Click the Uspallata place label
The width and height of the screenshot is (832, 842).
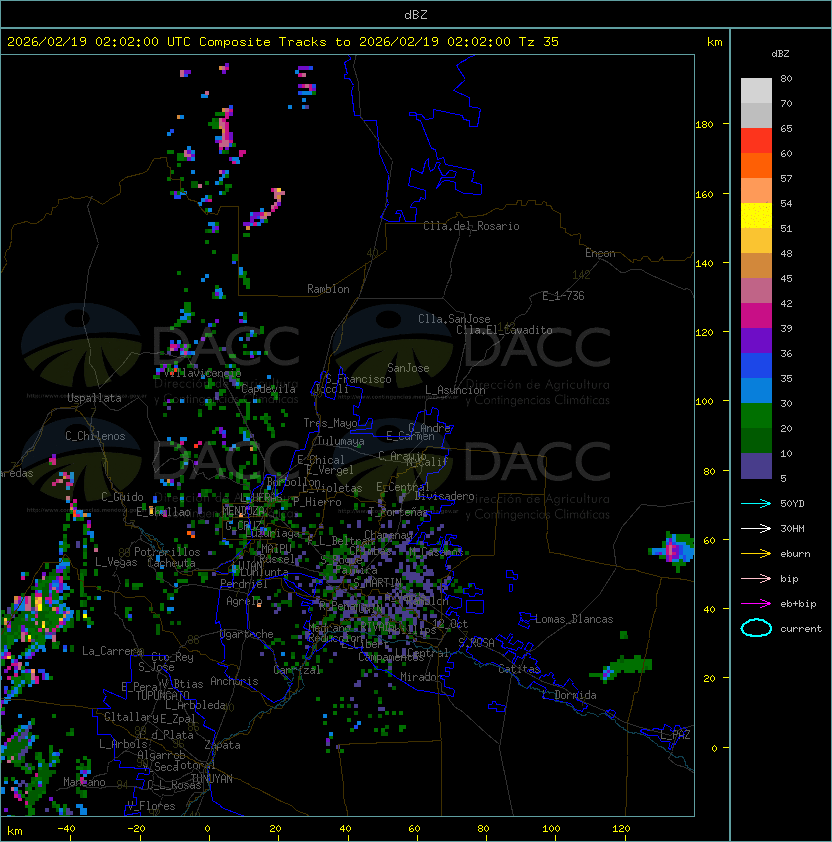94,398
